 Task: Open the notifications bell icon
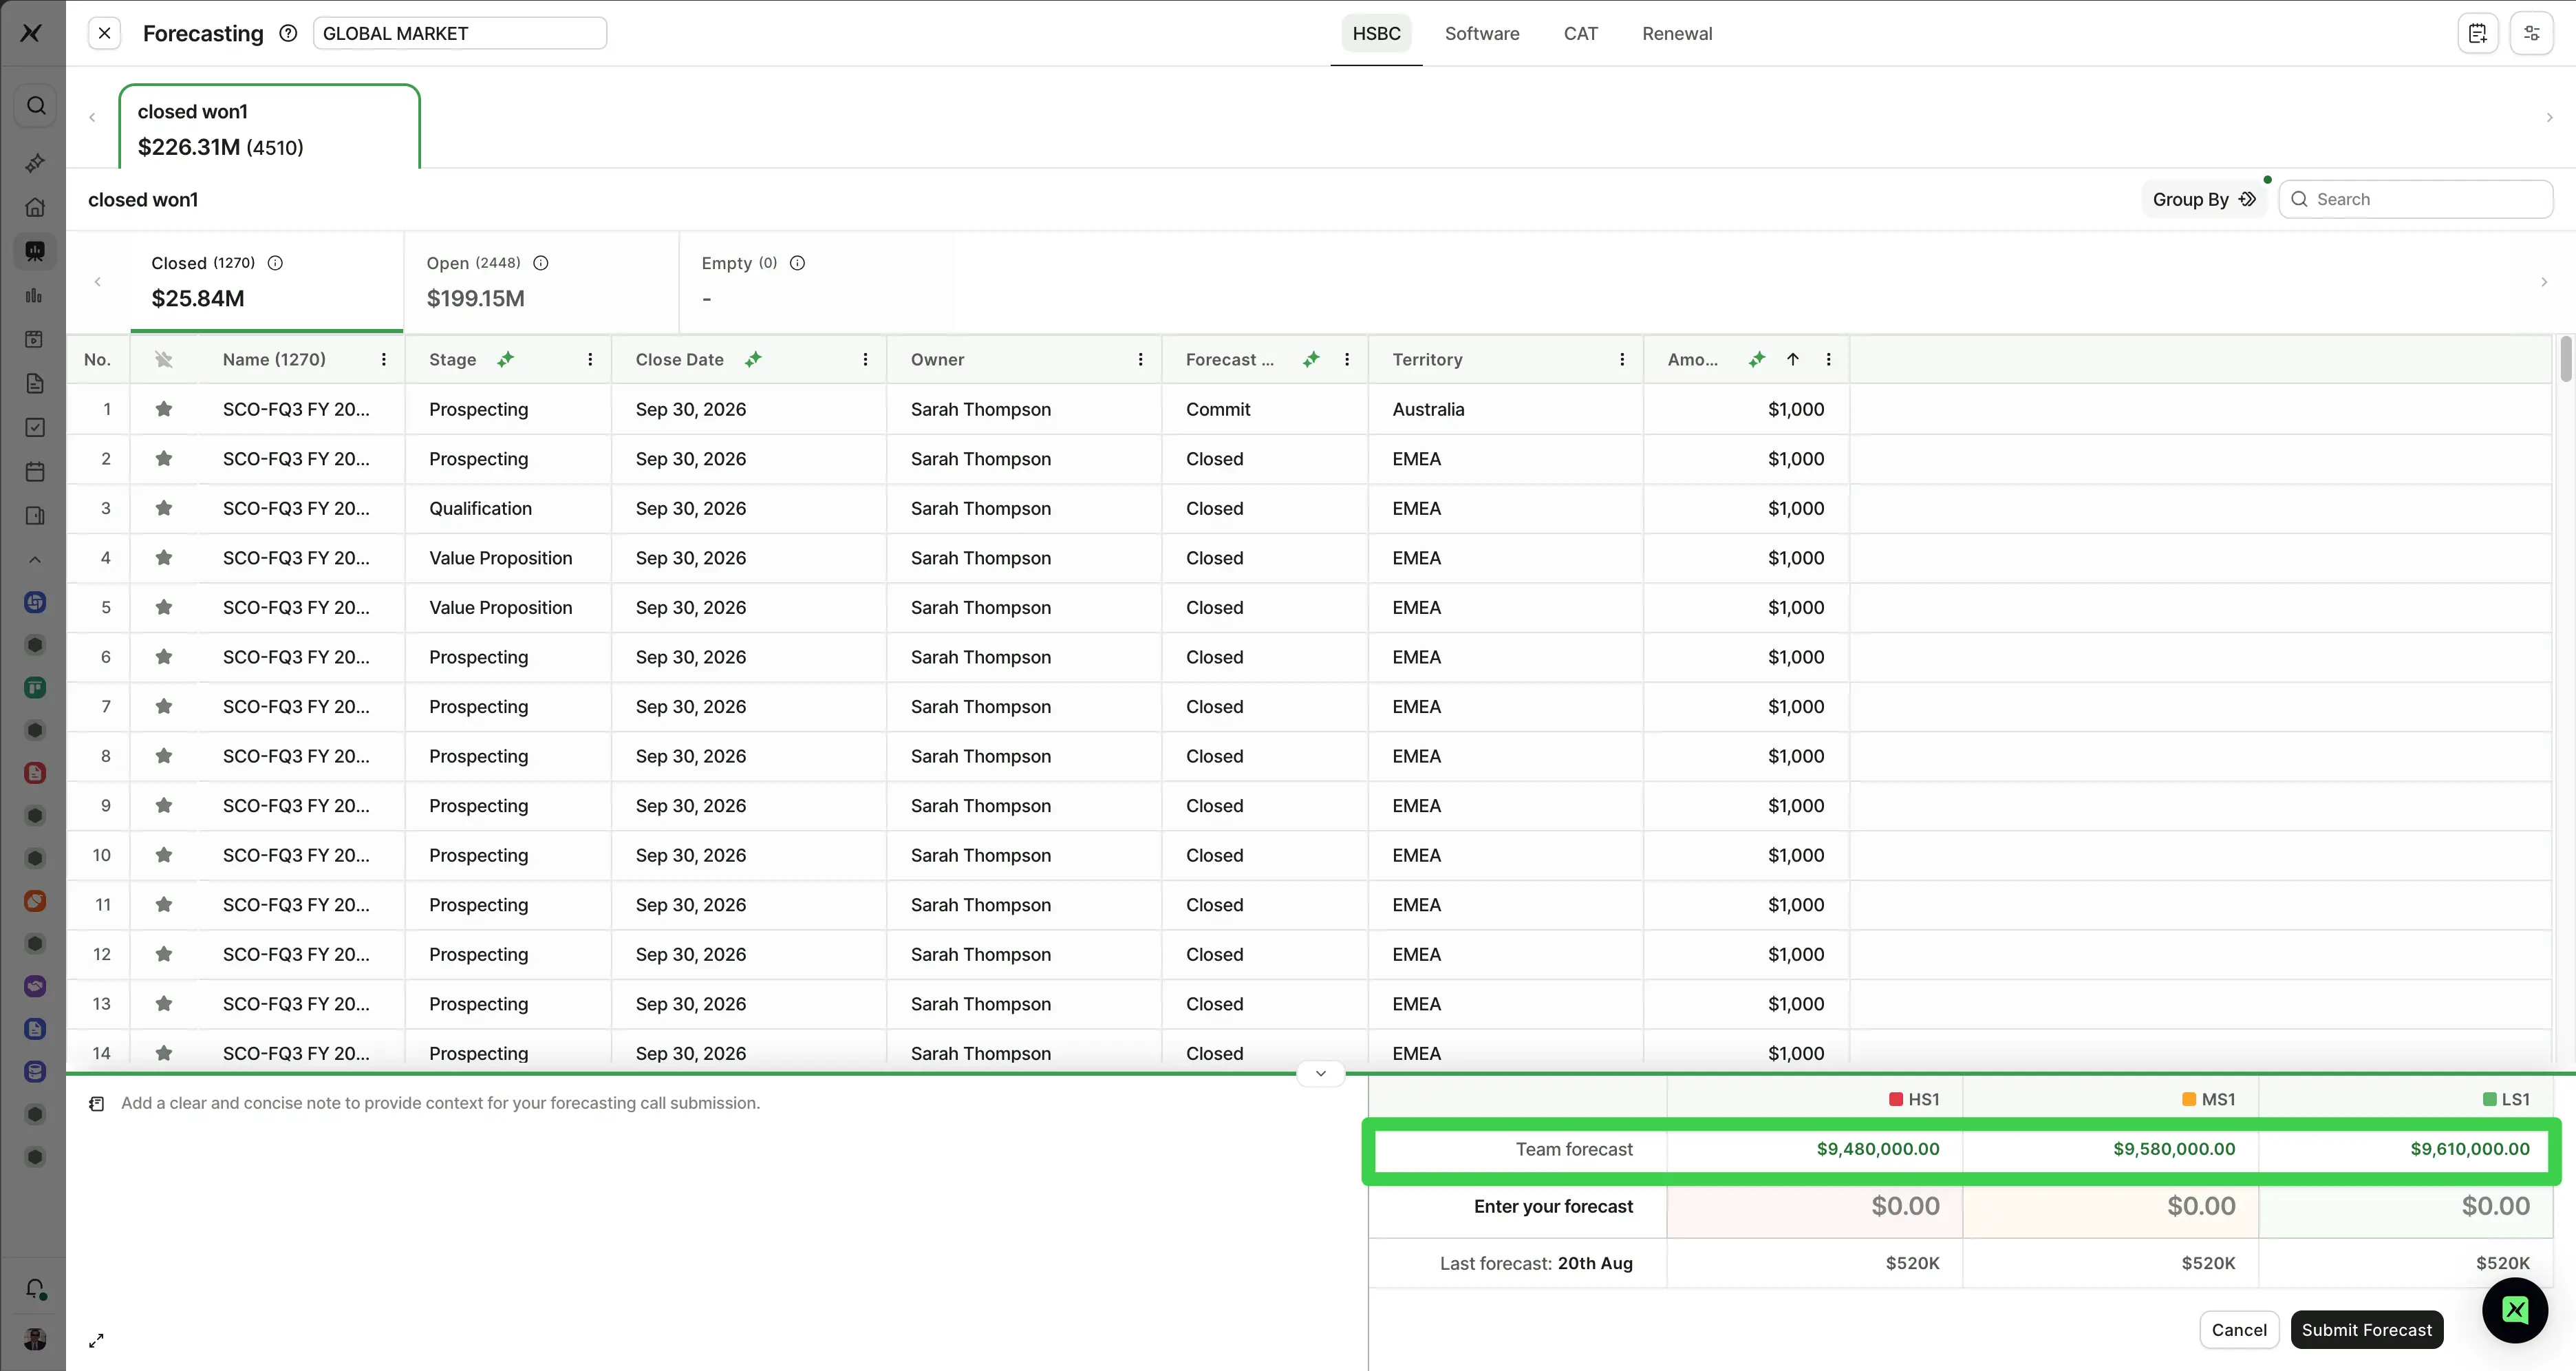tap(35, 1289)
